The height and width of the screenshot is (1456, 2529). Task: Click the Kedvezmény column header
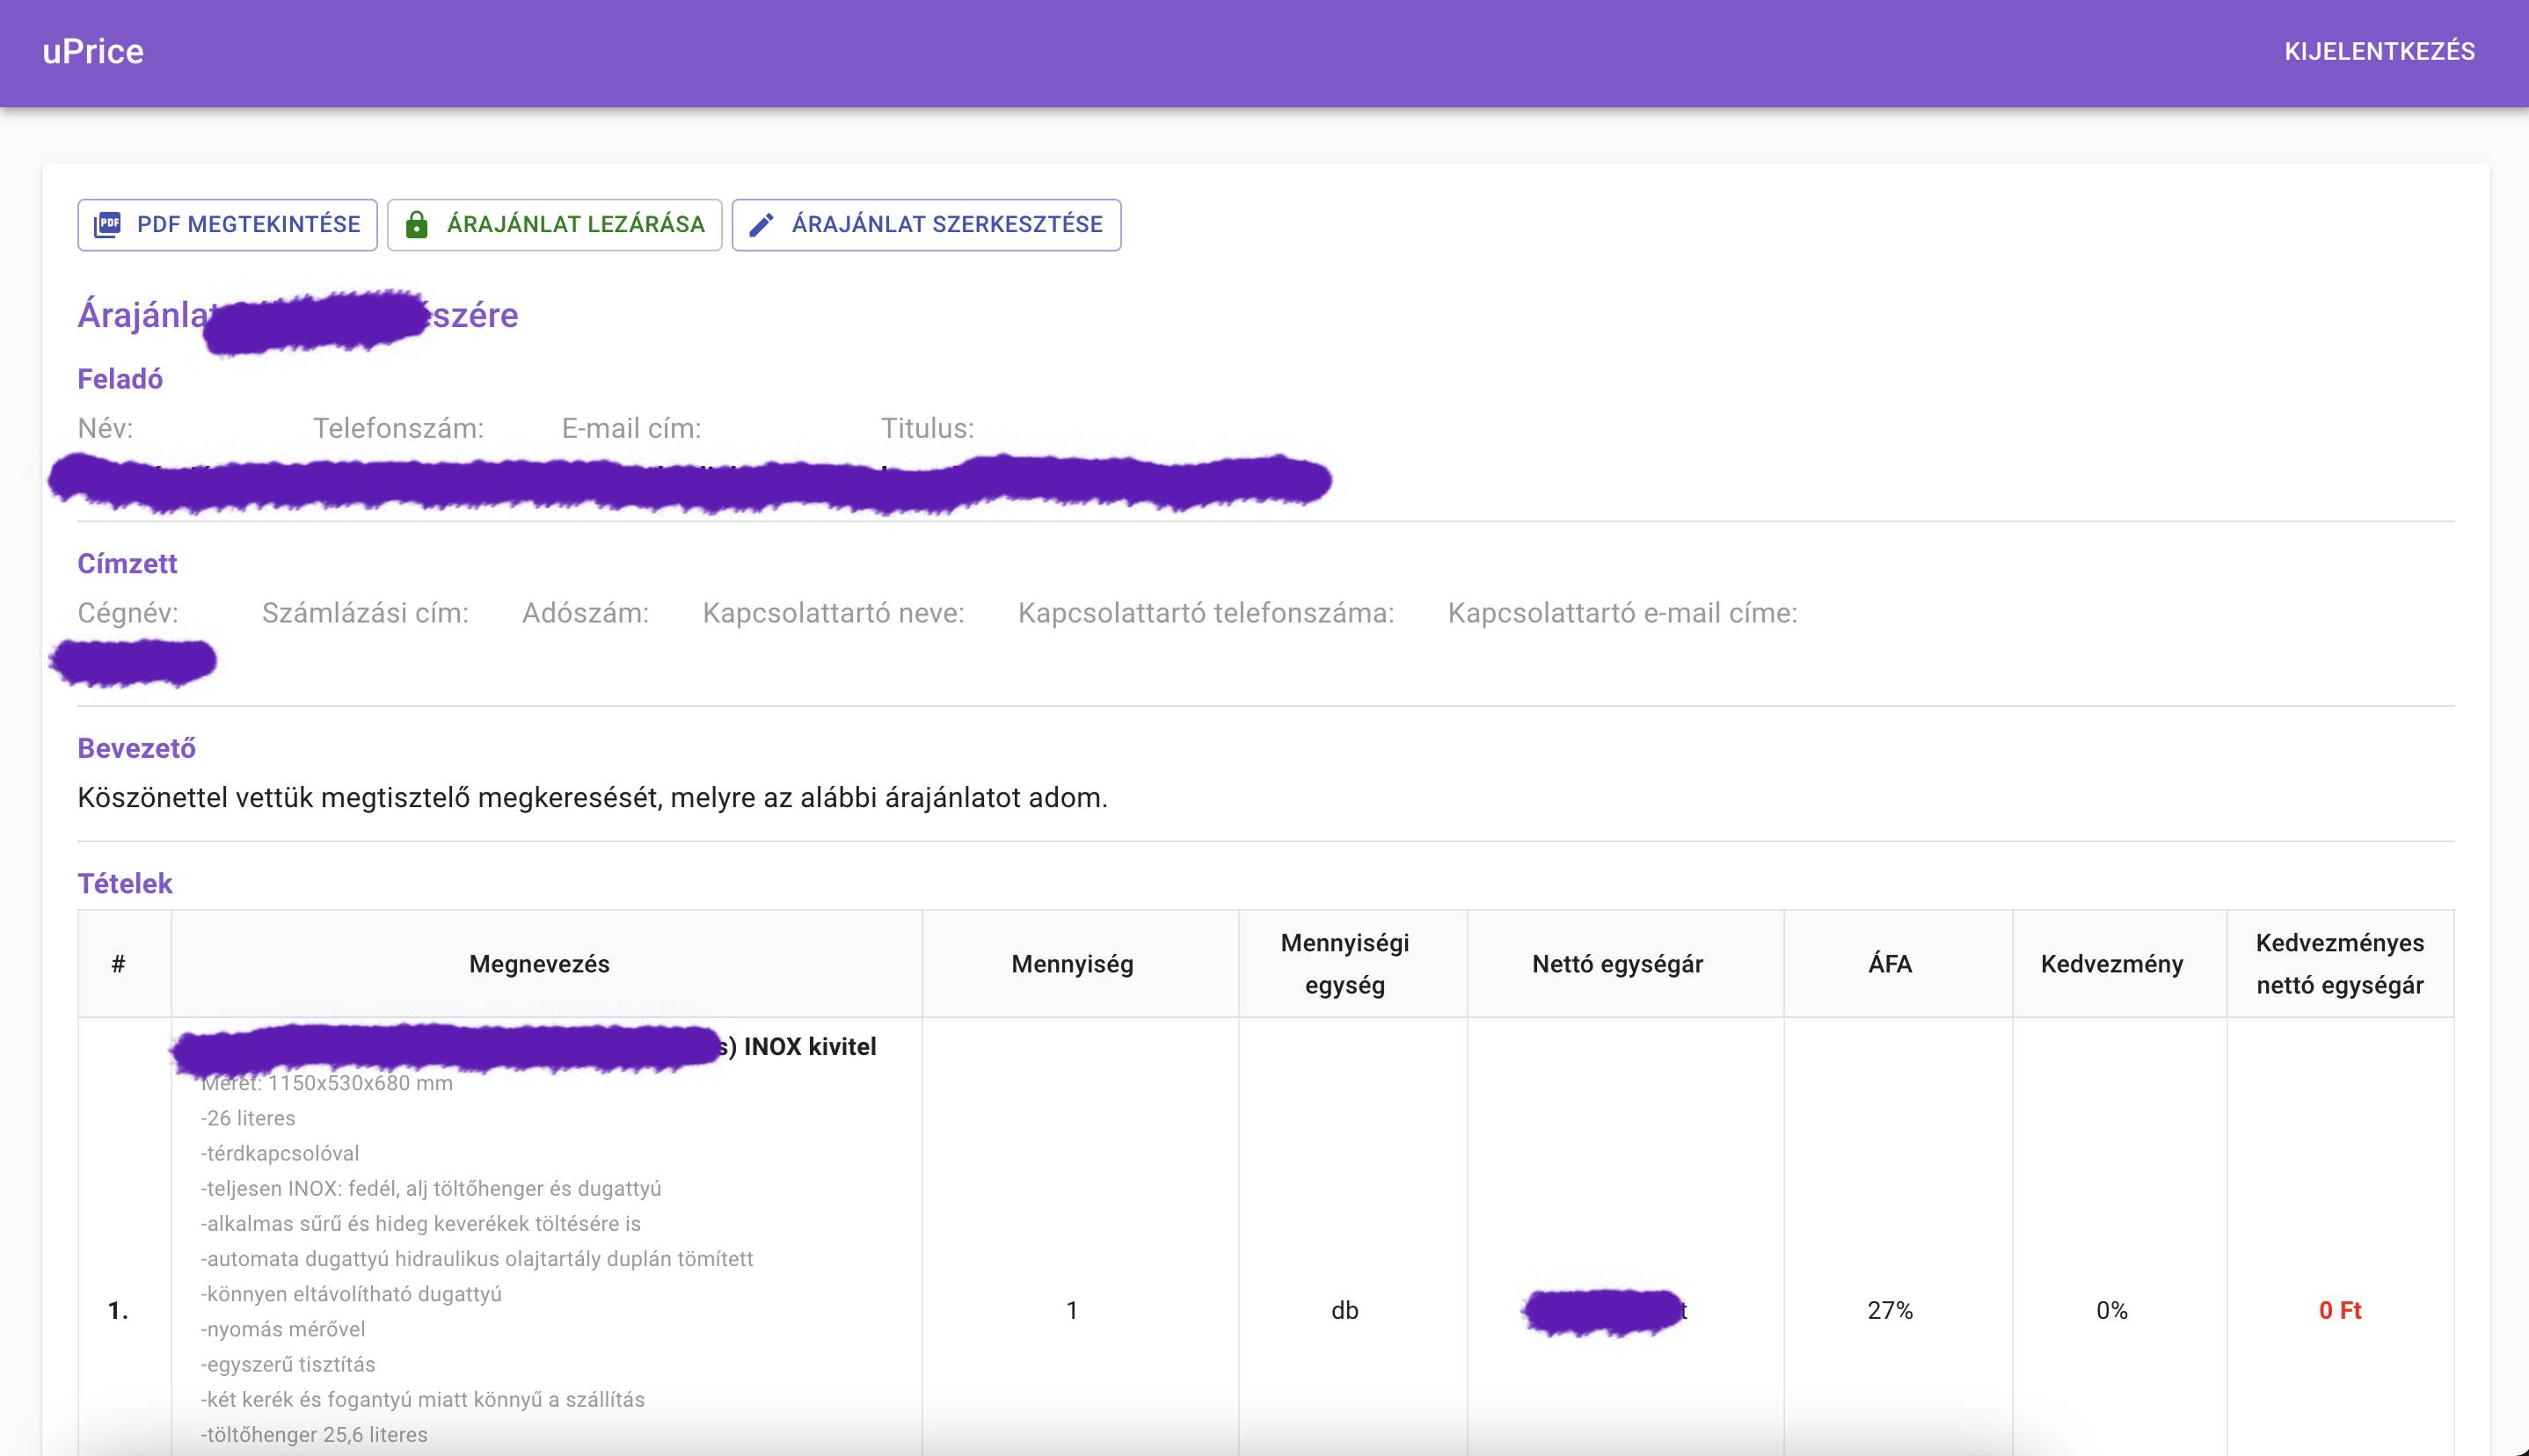(x=2112, y=964)
